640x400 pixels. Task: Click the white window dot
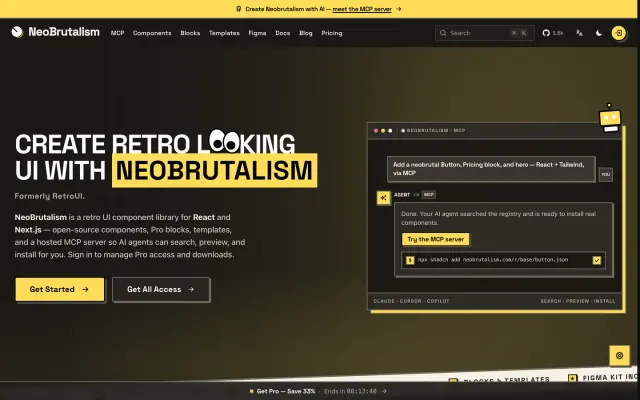click(x=390, y=131)
